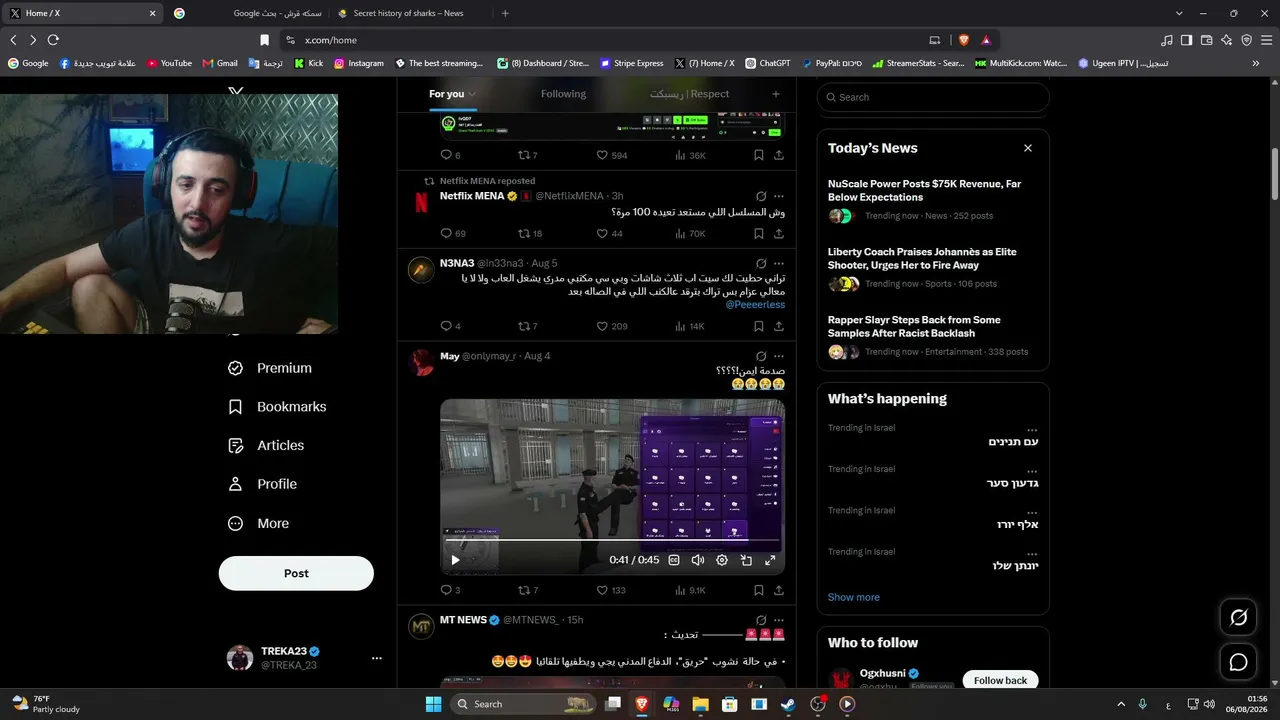Screen dimensions: 1280x720
Task: Bookmark the N3NA3 post
Action: click(759, 326)
